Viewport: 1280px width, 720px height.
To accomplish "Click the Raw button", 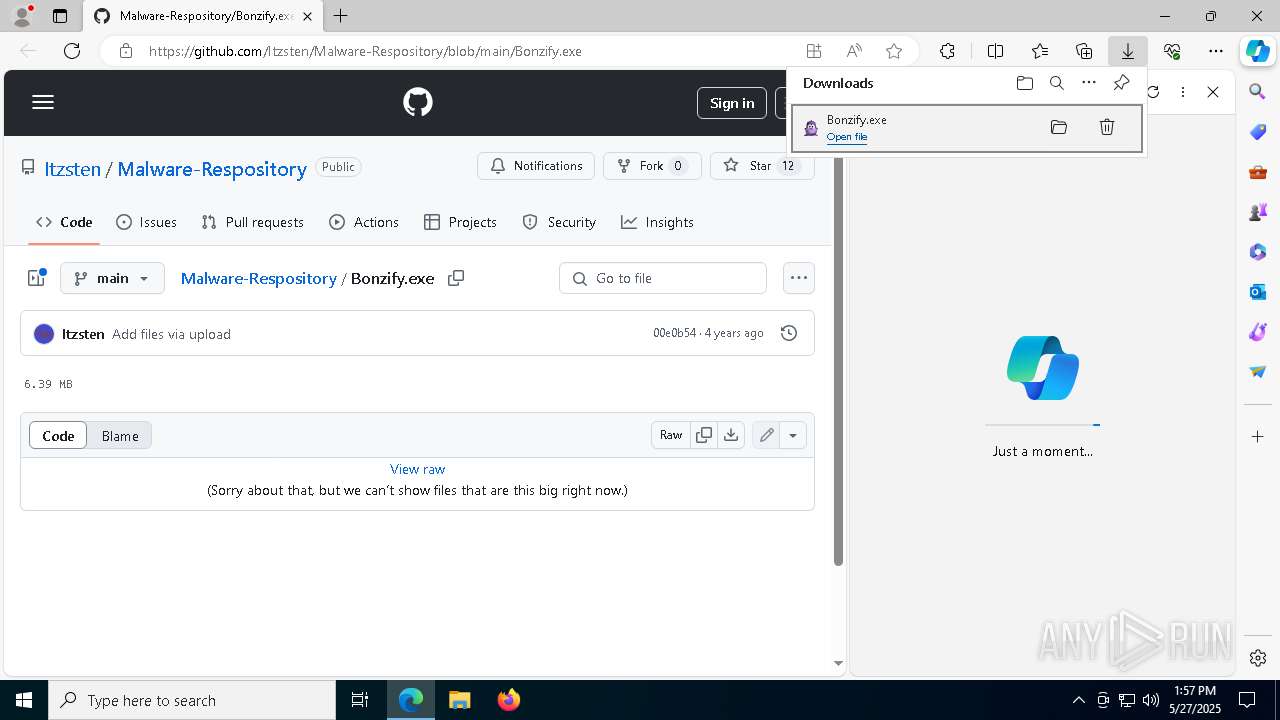I will click(x=671, y=435).
